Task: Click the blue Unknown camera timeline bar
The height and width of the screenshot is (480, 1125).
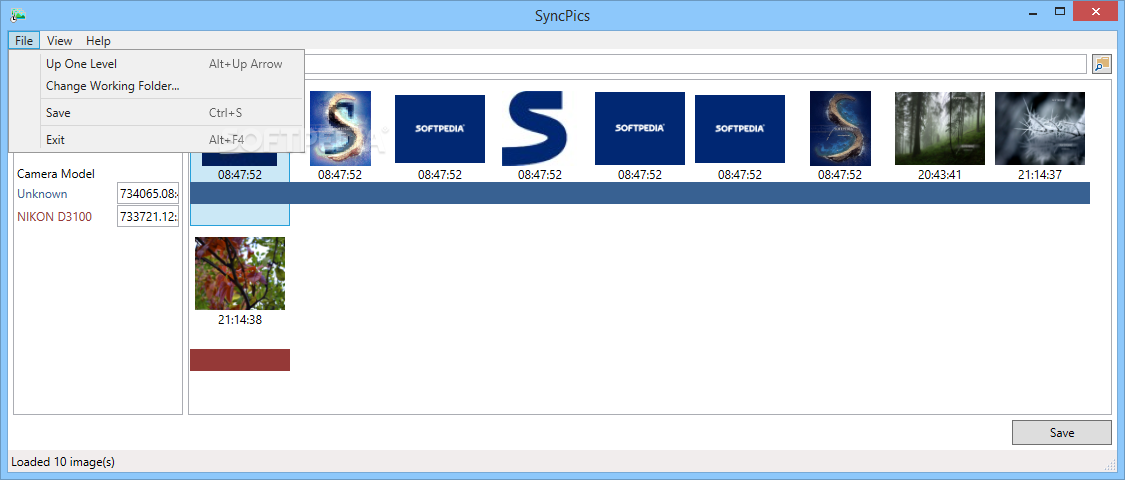Action: click(640, 193)
